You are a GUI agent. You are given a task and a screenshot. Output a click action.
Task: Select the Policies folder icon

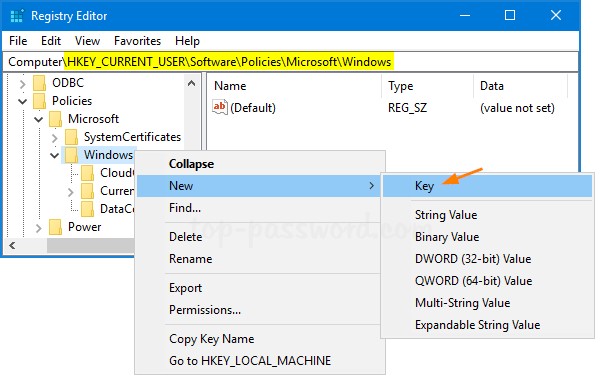click(x=39, y=101)
